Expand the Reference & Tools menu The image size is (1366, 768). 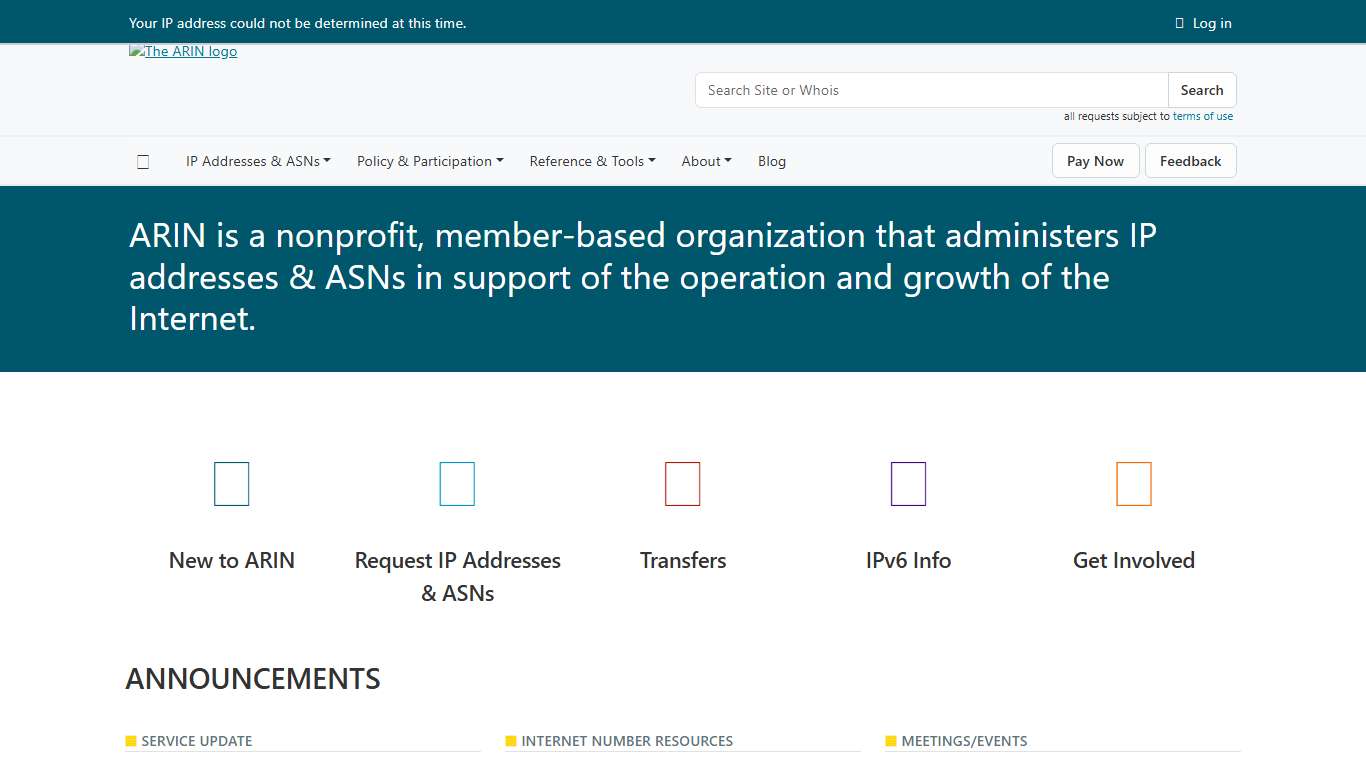(592, 161)
